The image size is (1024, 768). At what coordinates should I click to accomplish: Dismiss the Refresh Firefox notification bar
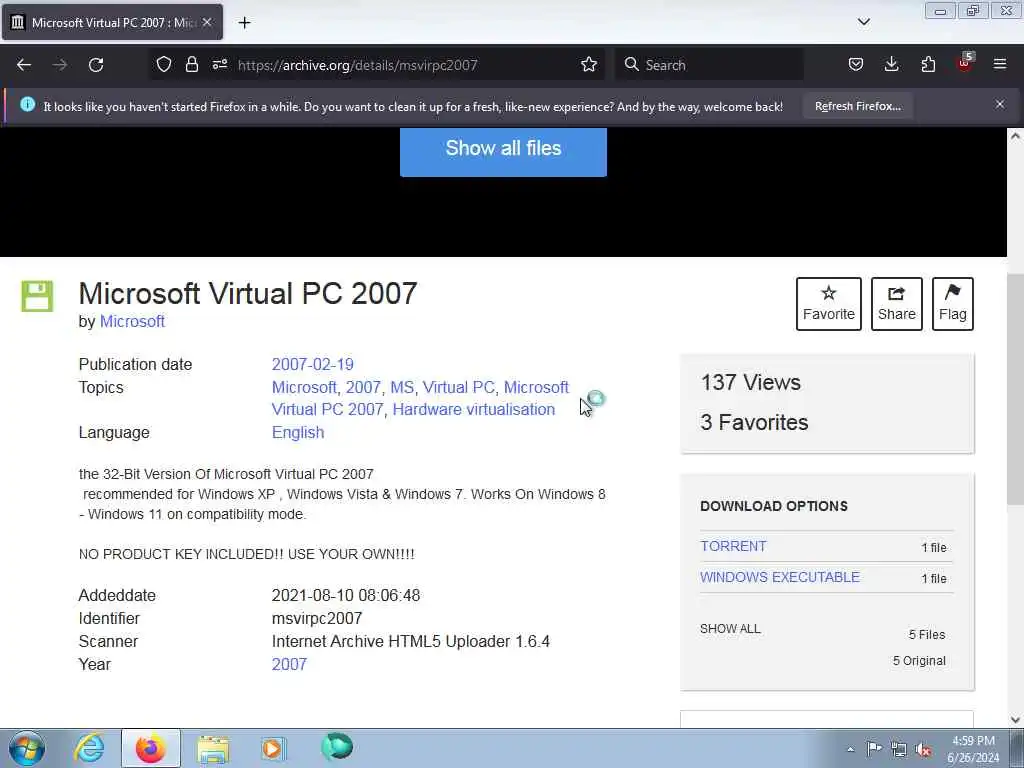(1000, 104)
